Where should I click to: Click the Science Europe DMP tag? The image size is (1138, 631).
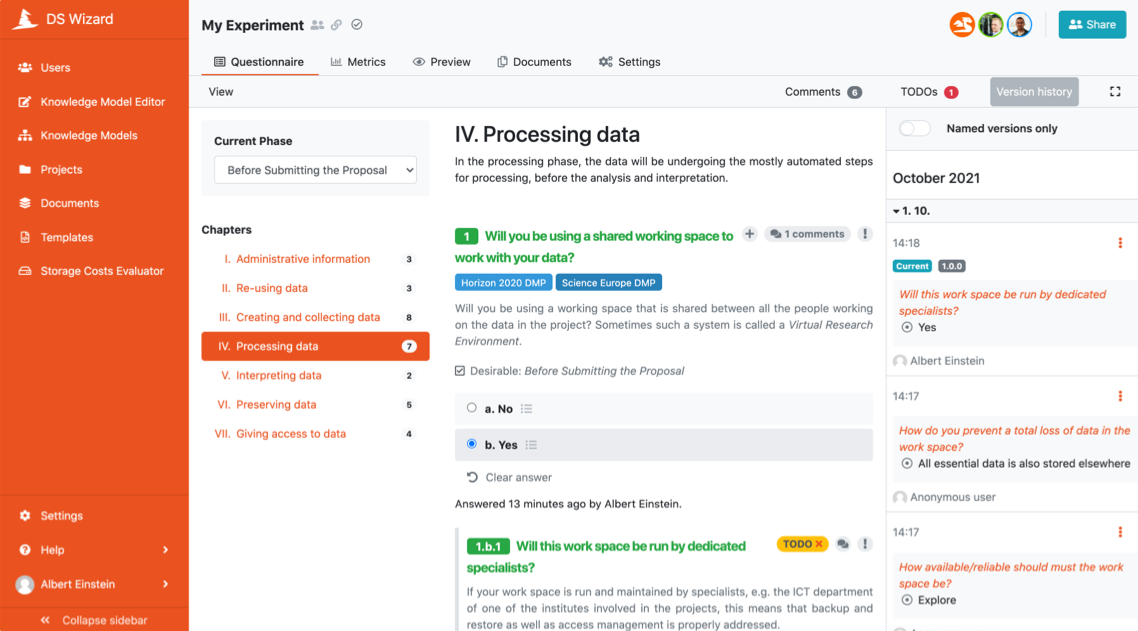(608, 282)
